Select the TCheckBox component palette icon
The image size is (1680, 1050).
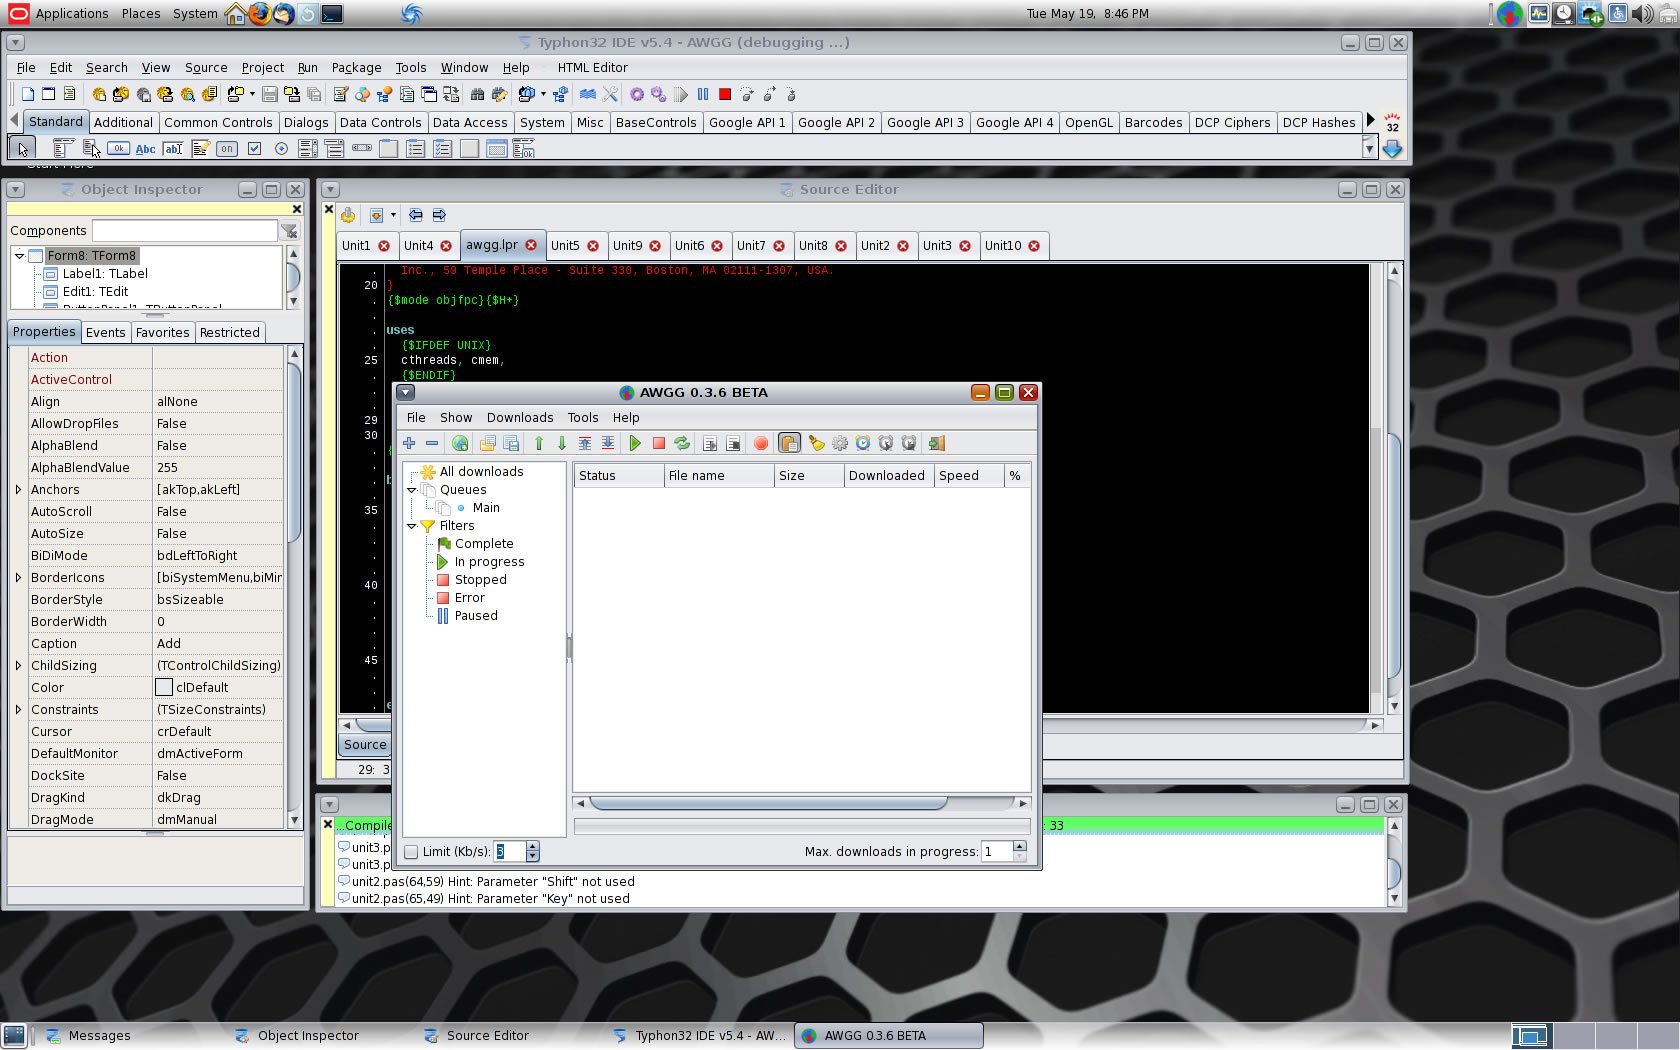click(254, 149)
